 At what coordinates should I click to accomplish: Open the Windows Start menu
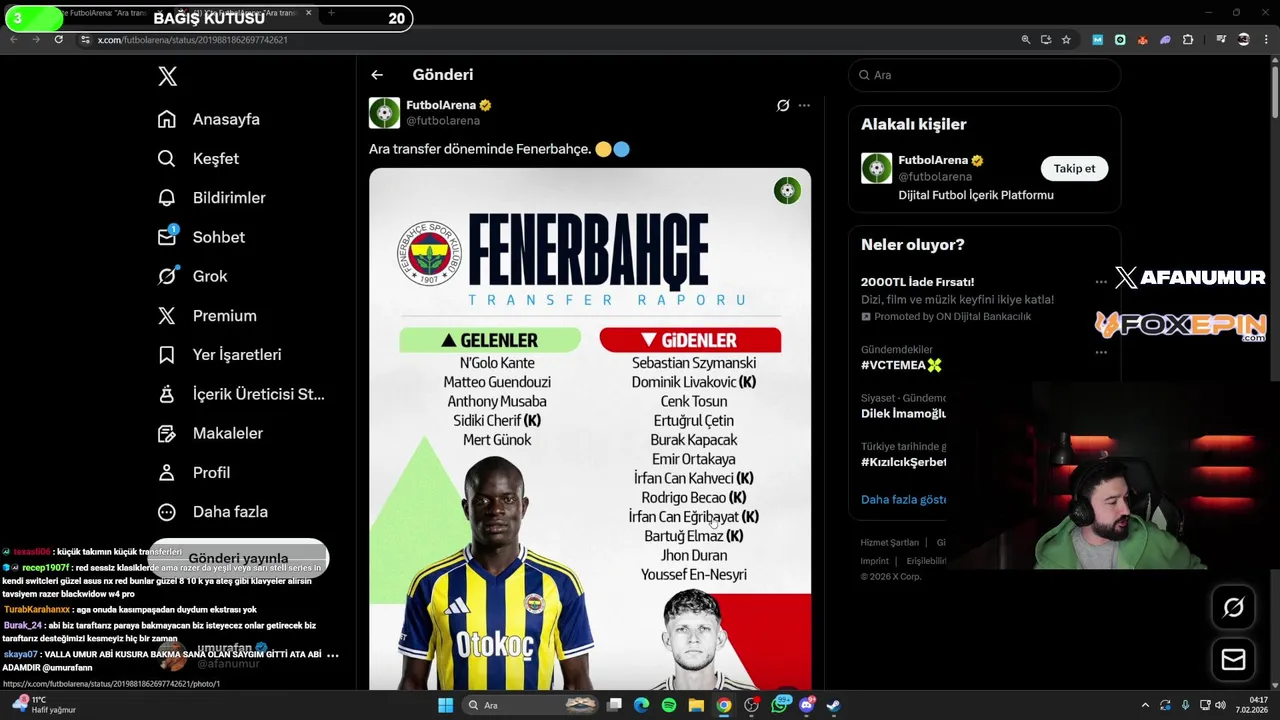[x=445, y=705]
